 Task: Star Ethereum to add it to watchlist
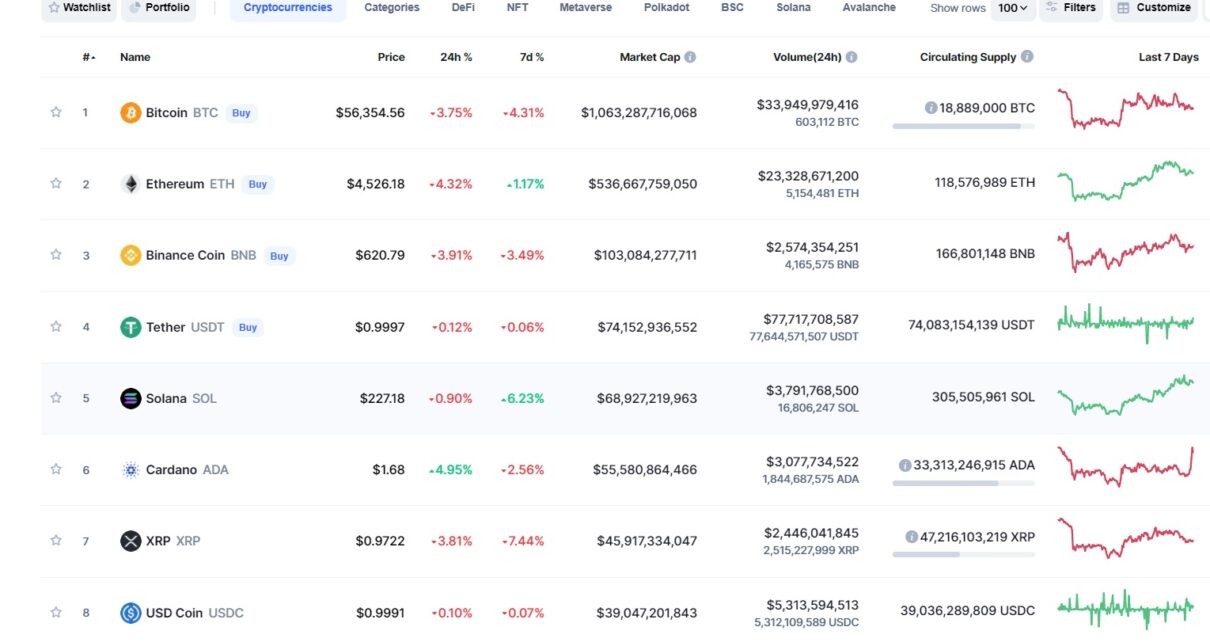coord(56,184)
